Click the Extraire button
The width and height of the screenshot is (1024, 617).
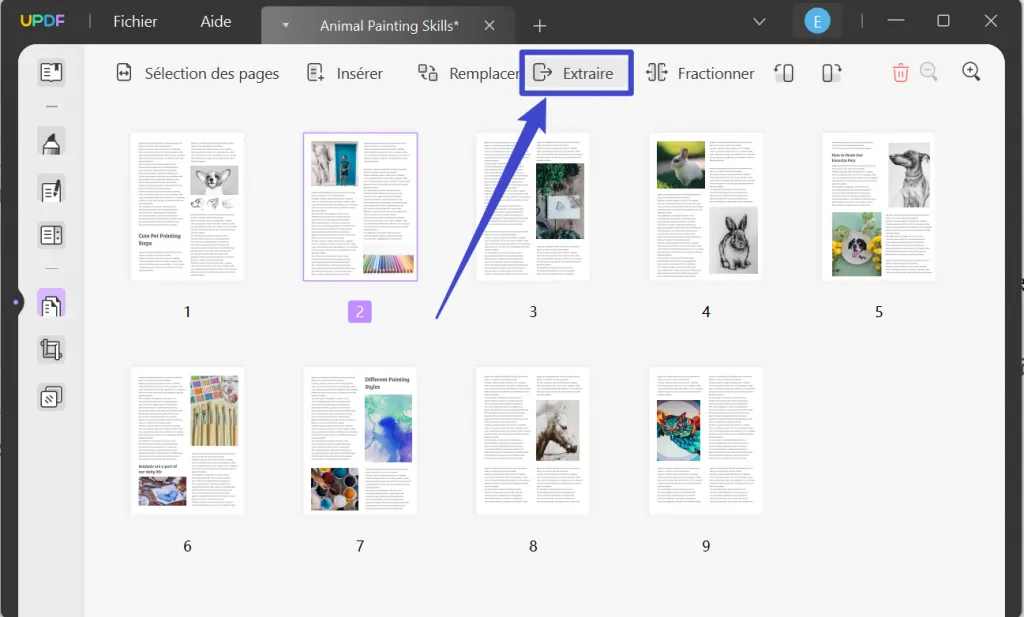[576, 72]
